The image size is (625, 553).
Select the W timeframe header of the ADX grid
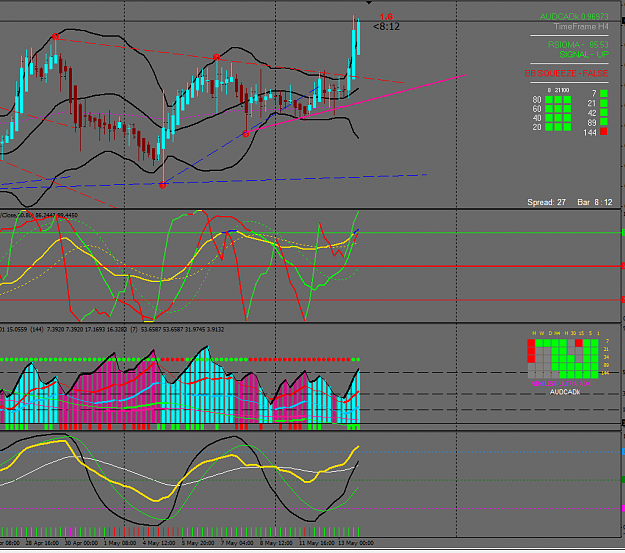[542, 333]
